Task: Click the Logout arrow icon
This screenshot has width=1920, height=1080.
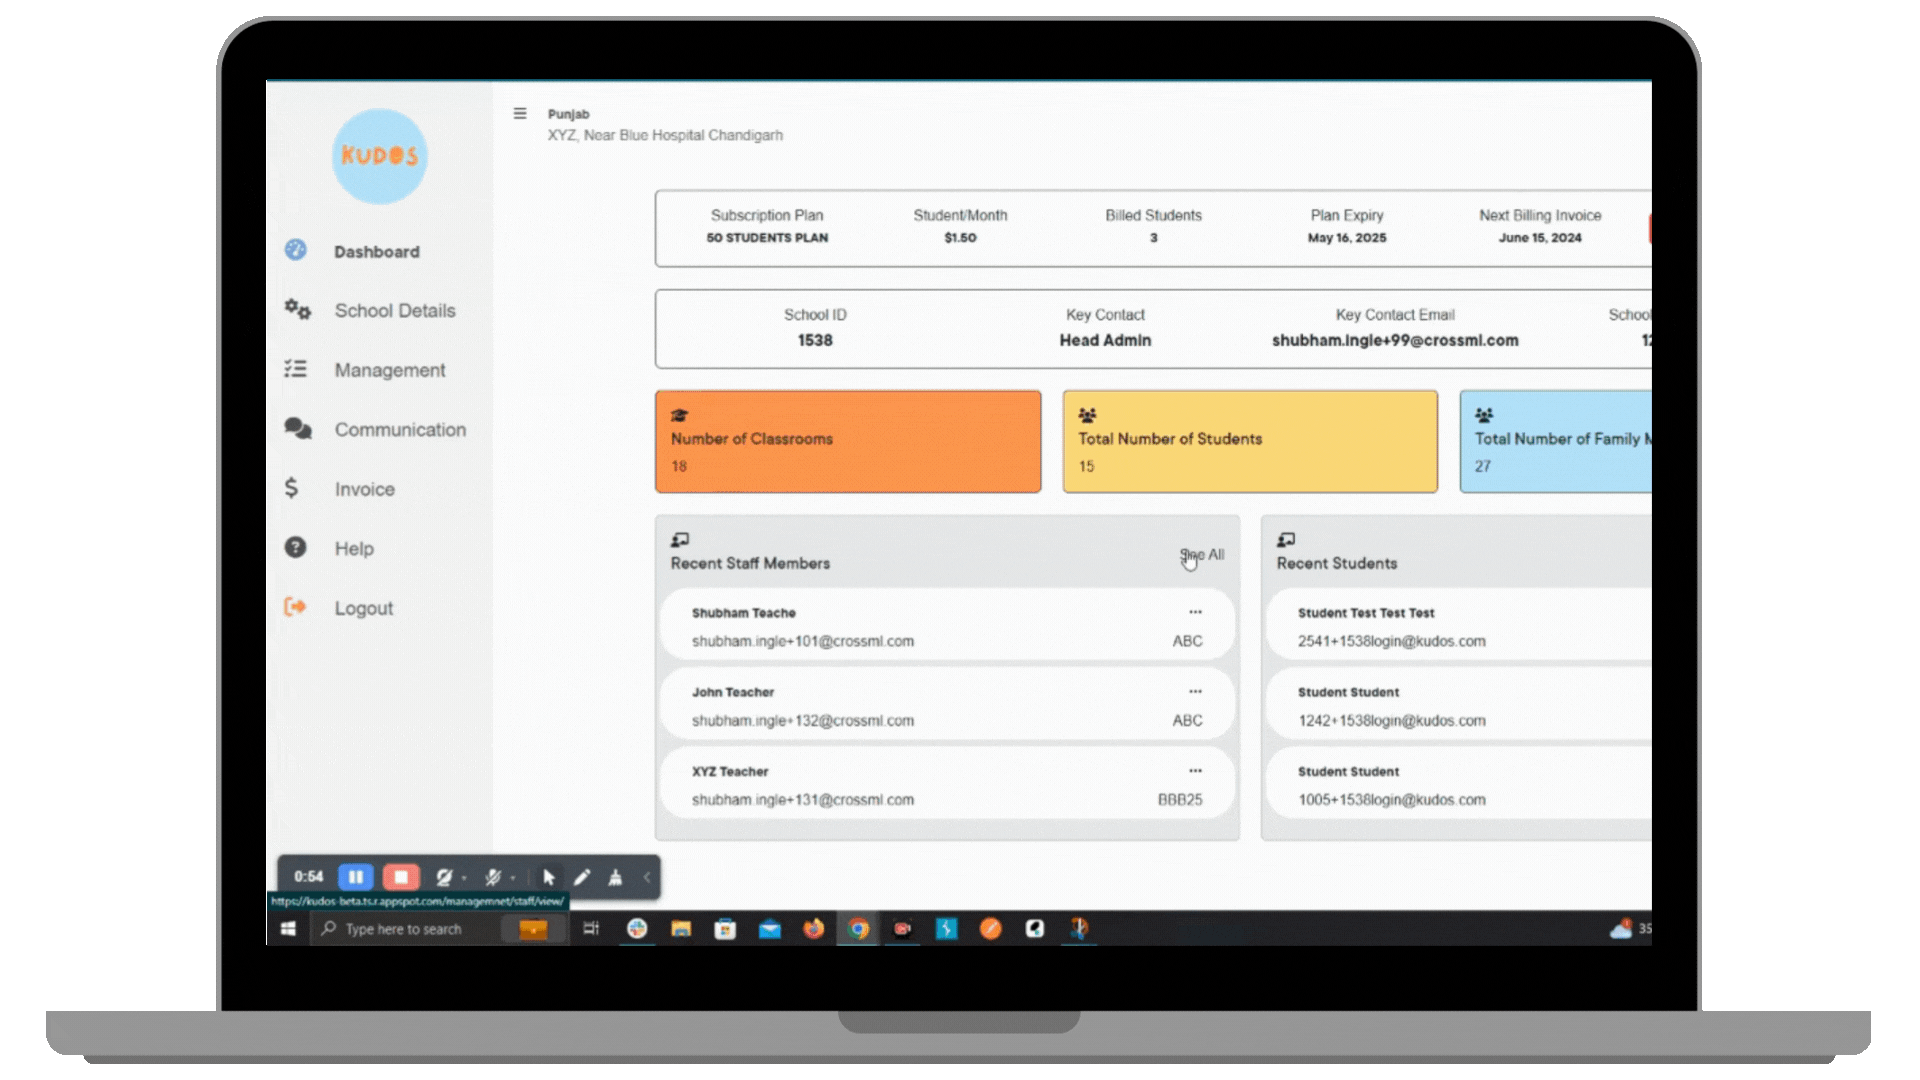Action: pyautogui.click(x=294, y=607)
